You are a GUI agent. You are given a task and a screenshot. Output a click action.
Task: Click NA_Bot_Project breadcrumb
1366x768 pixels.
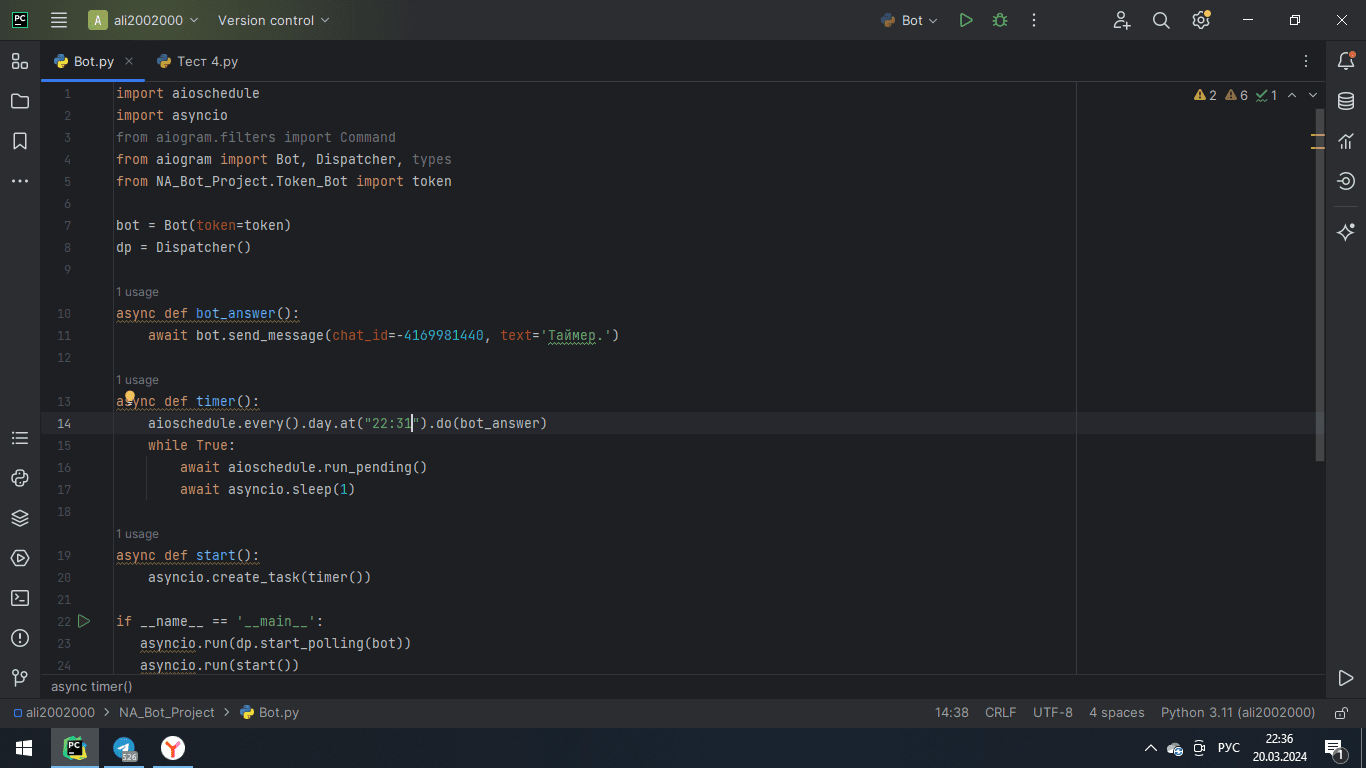(167, 713)
